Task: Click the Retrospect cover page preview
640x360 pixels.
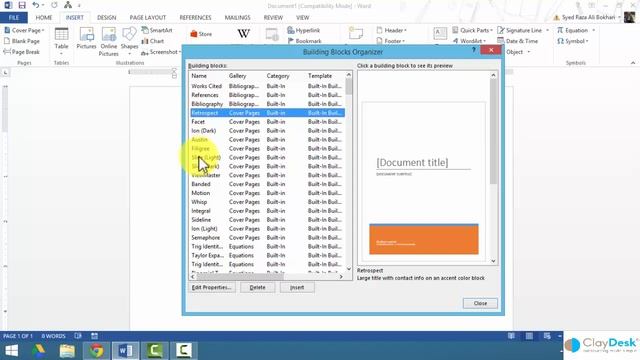Action: click(424, 182)
